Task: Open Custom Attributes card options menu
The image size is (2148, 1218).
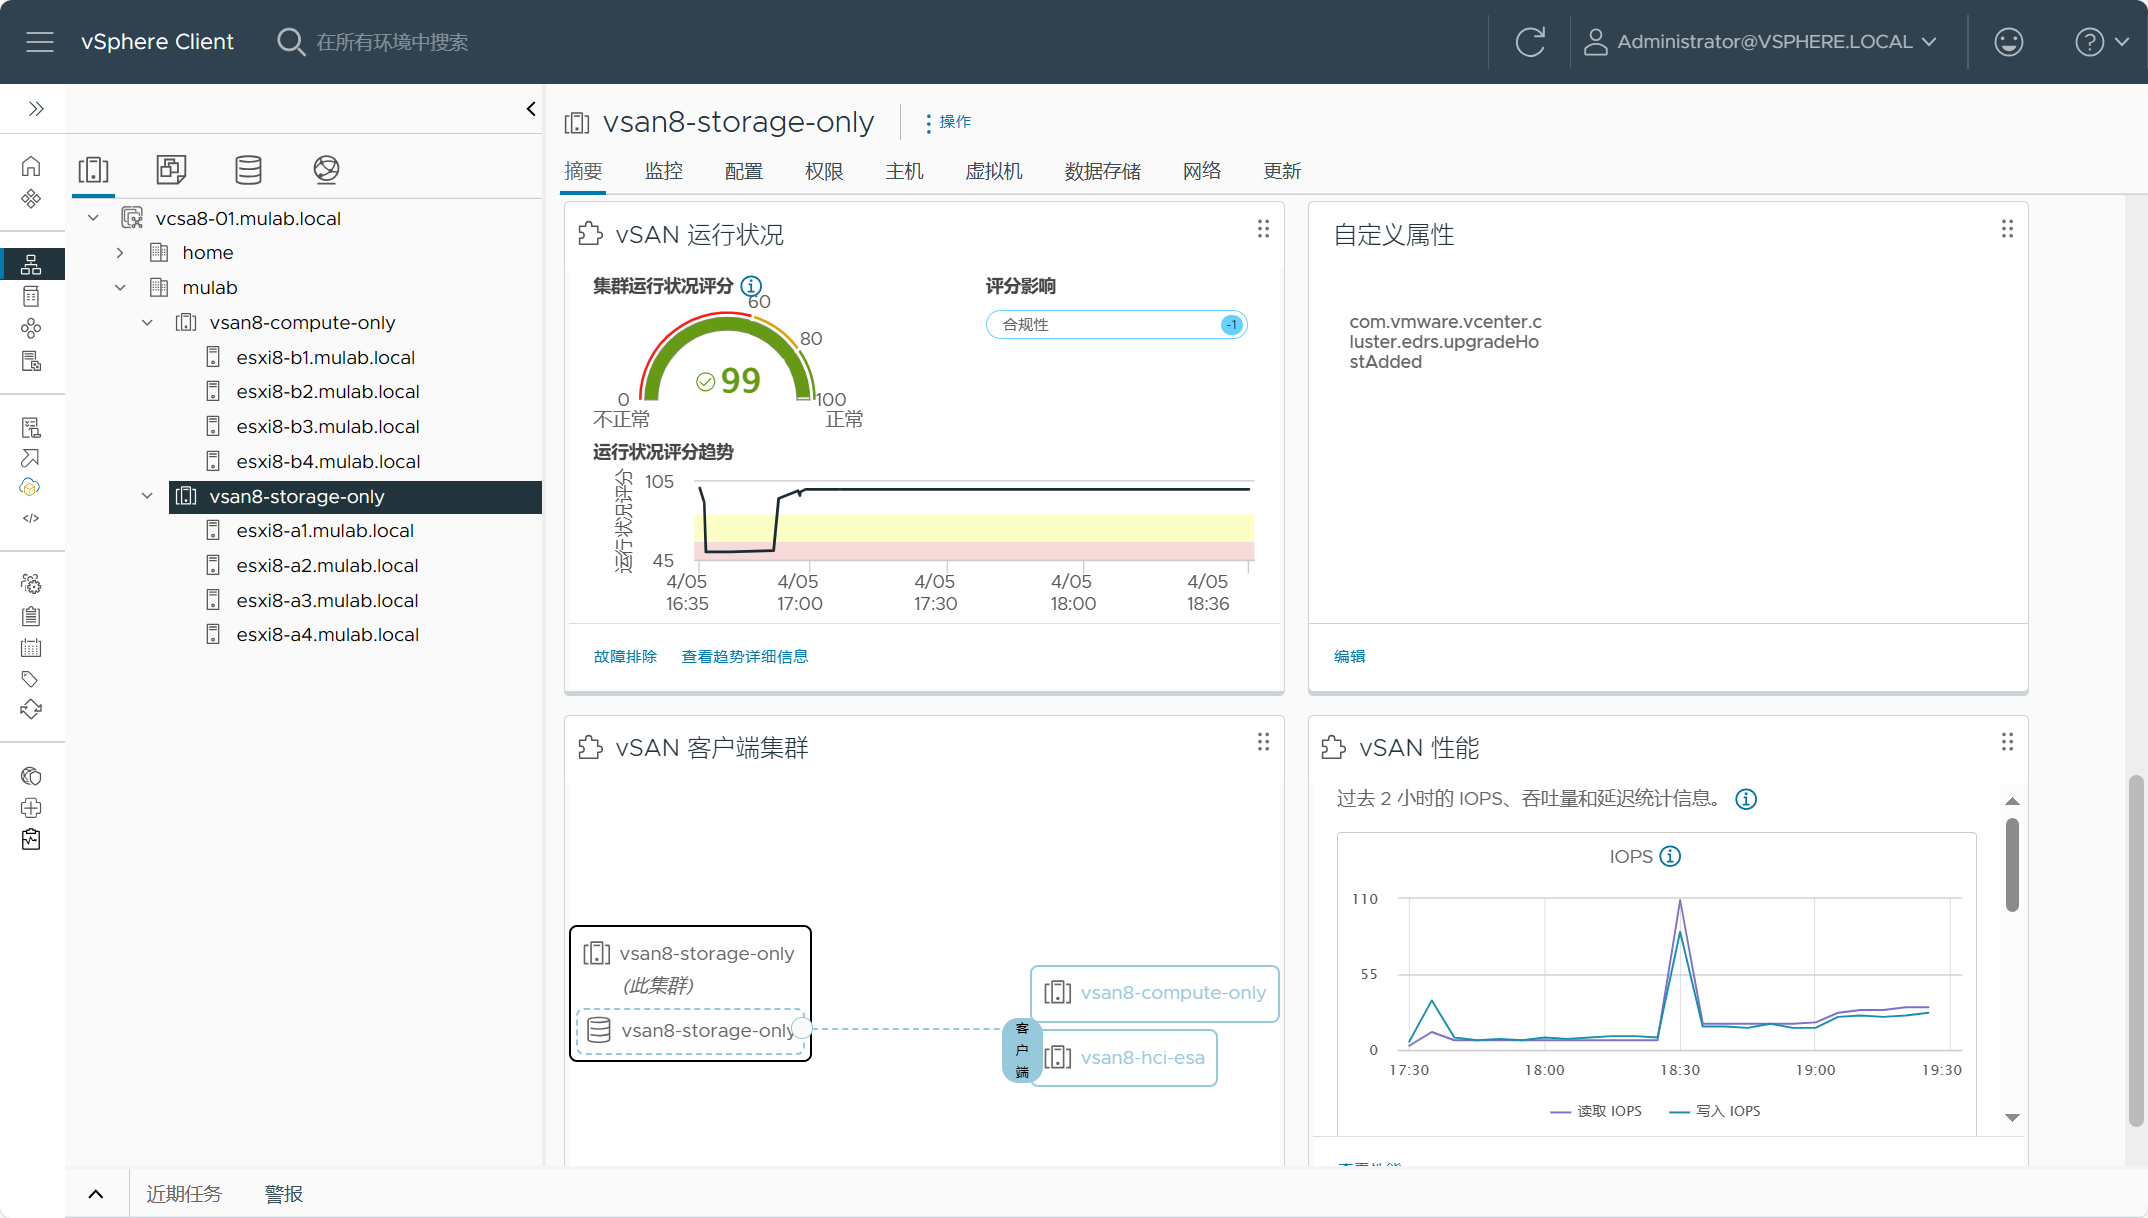Action: (2007, 230)
